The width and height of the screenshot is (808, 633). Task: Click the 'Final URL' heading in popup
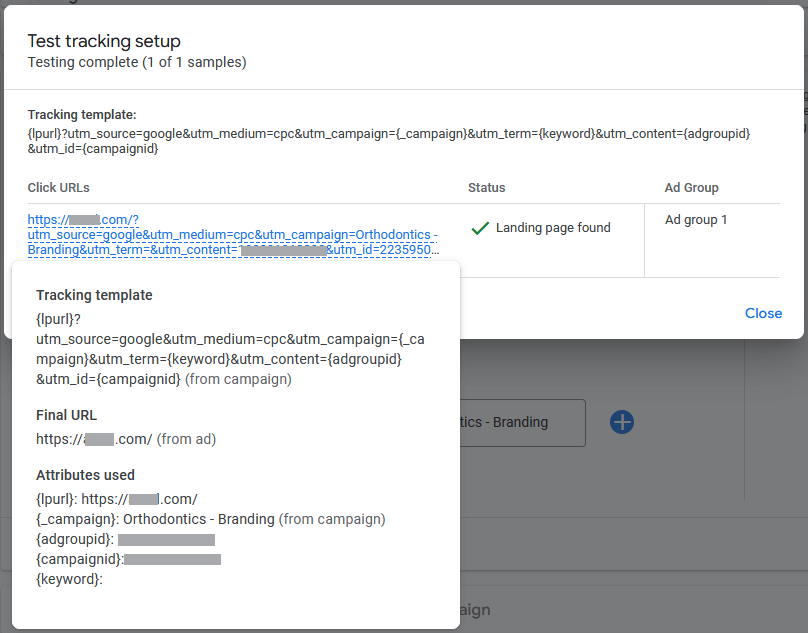(66, 415)
